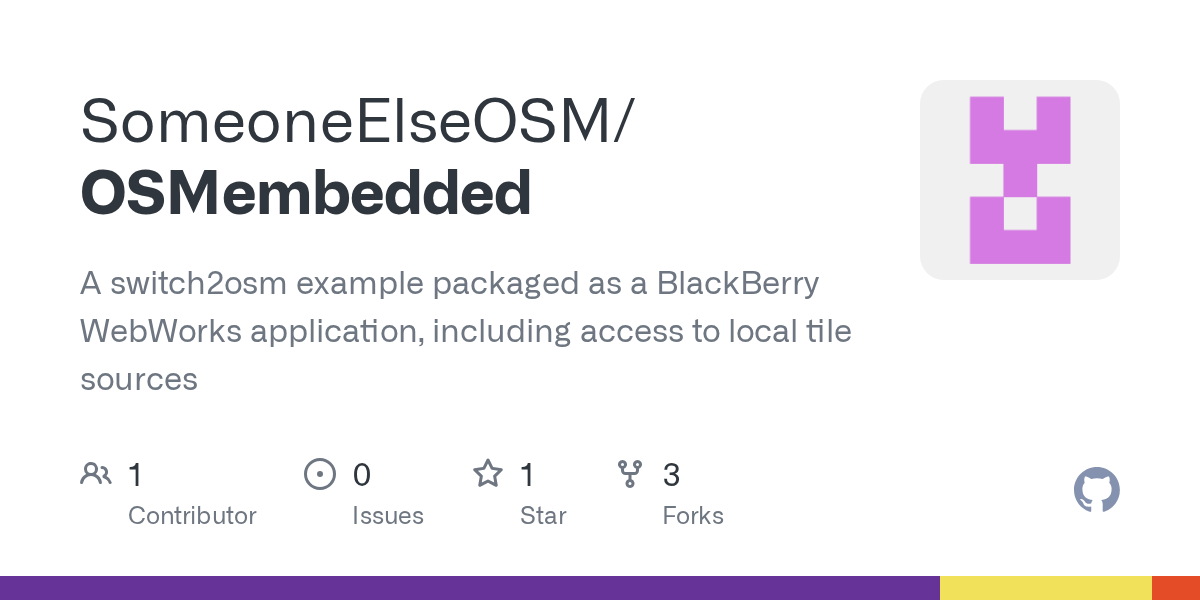Click the switch2osm description text
Viewport: 1200px width, 600px height.
(465, 331)
